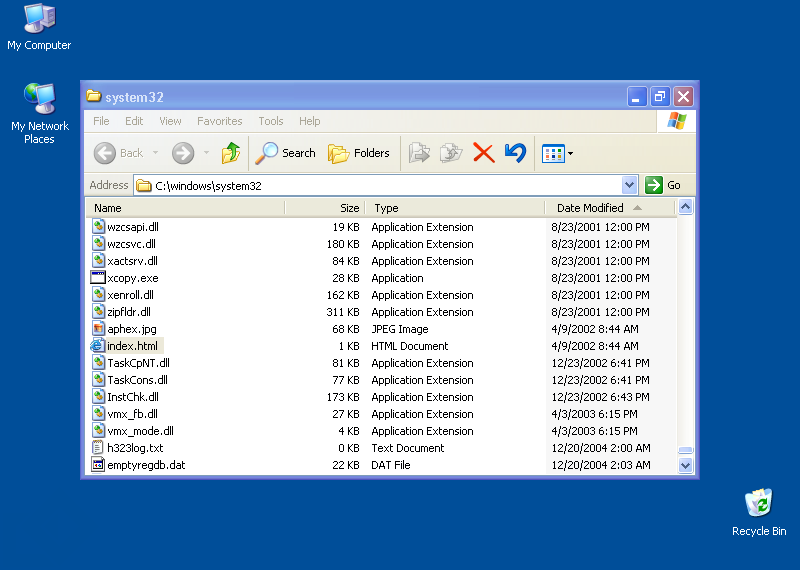This screenshot has height=570, width=800.
Task: Open the Back button history dropdown arrow
Action: (154, 153)
